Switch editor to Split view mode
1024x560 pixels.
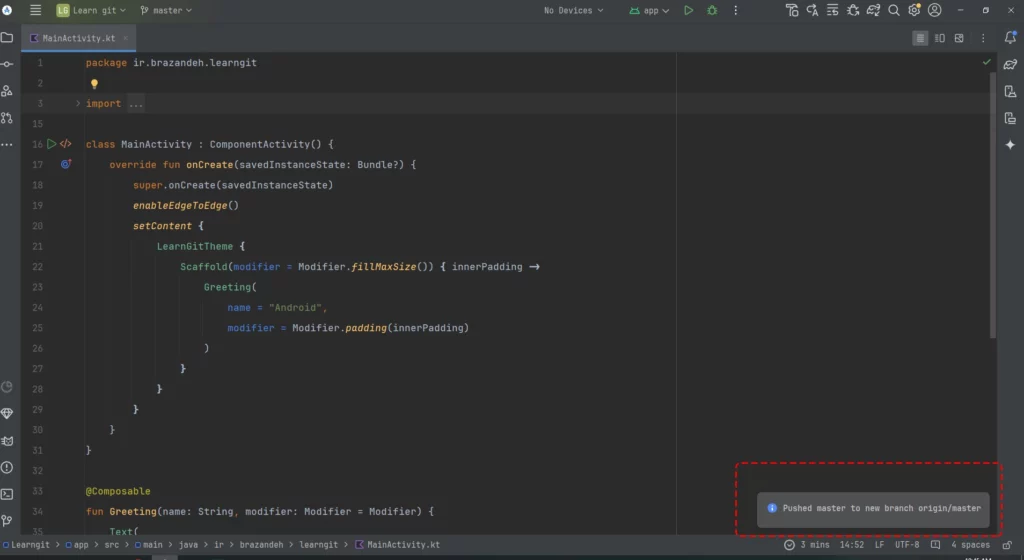click(939, 39)
